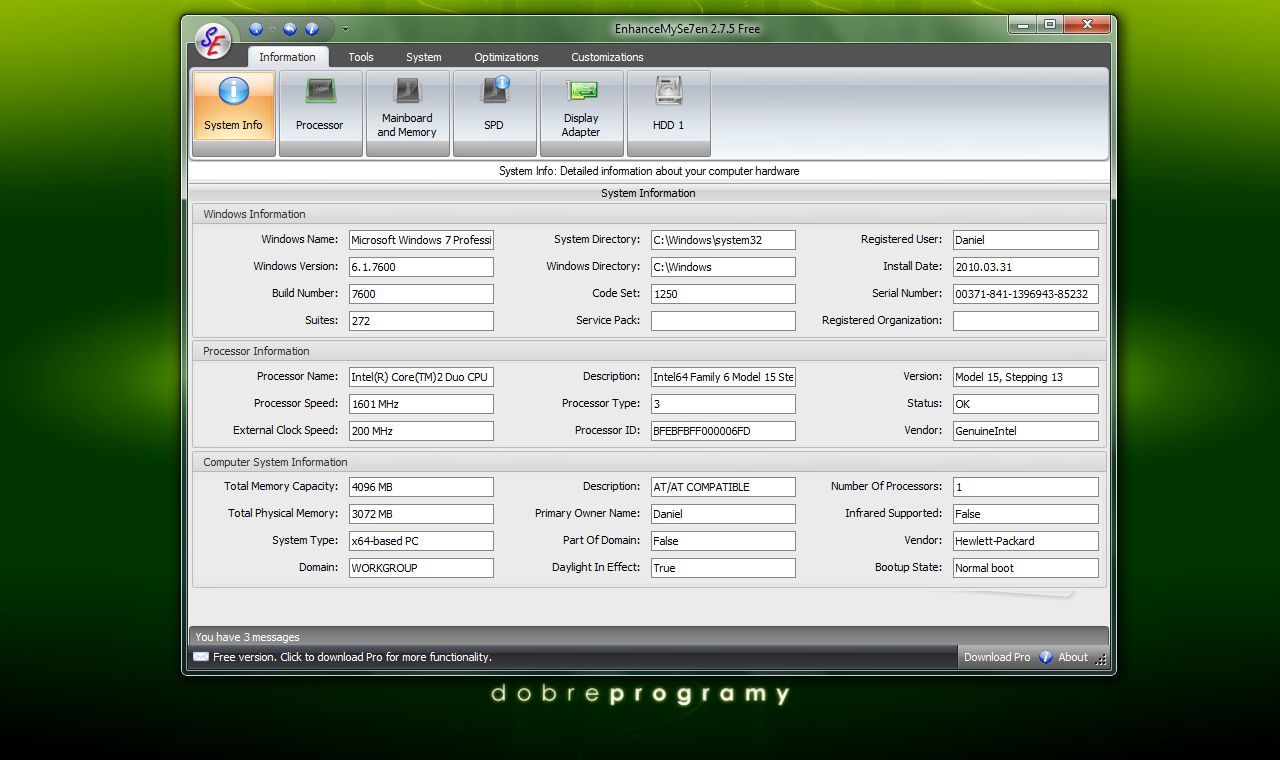Screen dimensions: 1280x760
Task: Click the window resize grip in status bar
Action: pyautogui.click(x=1101, y=659)
